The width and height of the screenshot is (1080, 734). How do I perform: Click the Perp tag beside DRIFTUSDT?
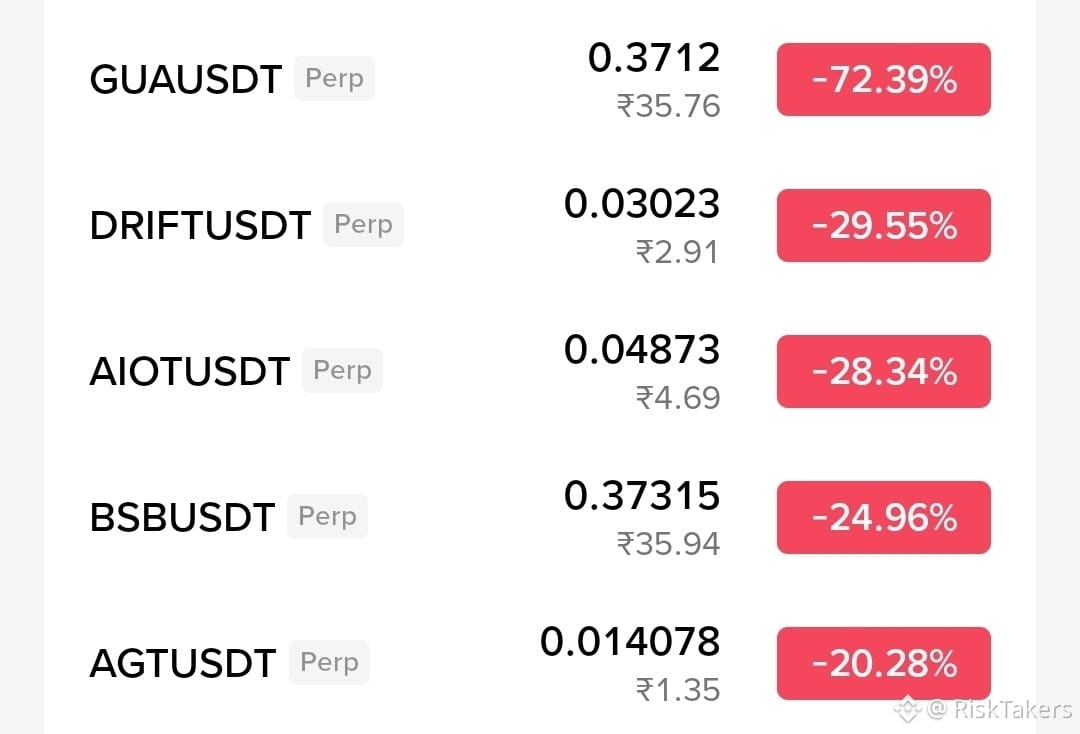pyautogui.click(x=364, y=224)
